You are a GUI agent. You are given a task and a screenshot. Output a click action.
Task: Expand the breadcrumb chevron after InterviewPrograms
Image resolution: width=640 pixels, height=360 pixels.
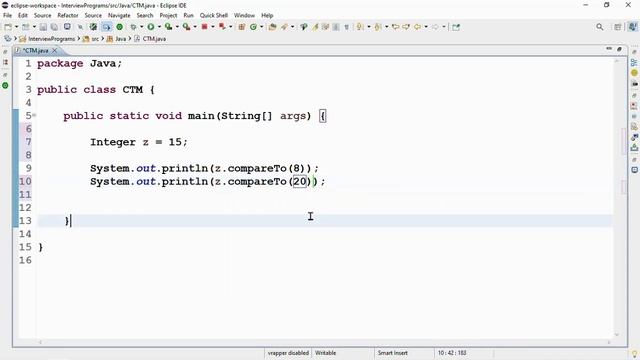click(x=79, y=39)
